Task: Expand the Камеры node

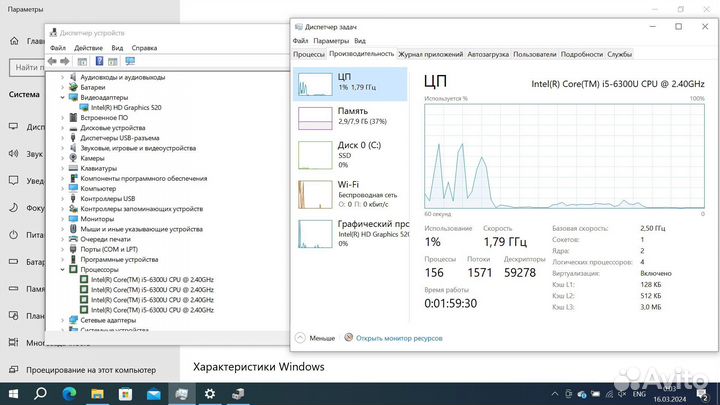Action: click(x=62, y=158)
